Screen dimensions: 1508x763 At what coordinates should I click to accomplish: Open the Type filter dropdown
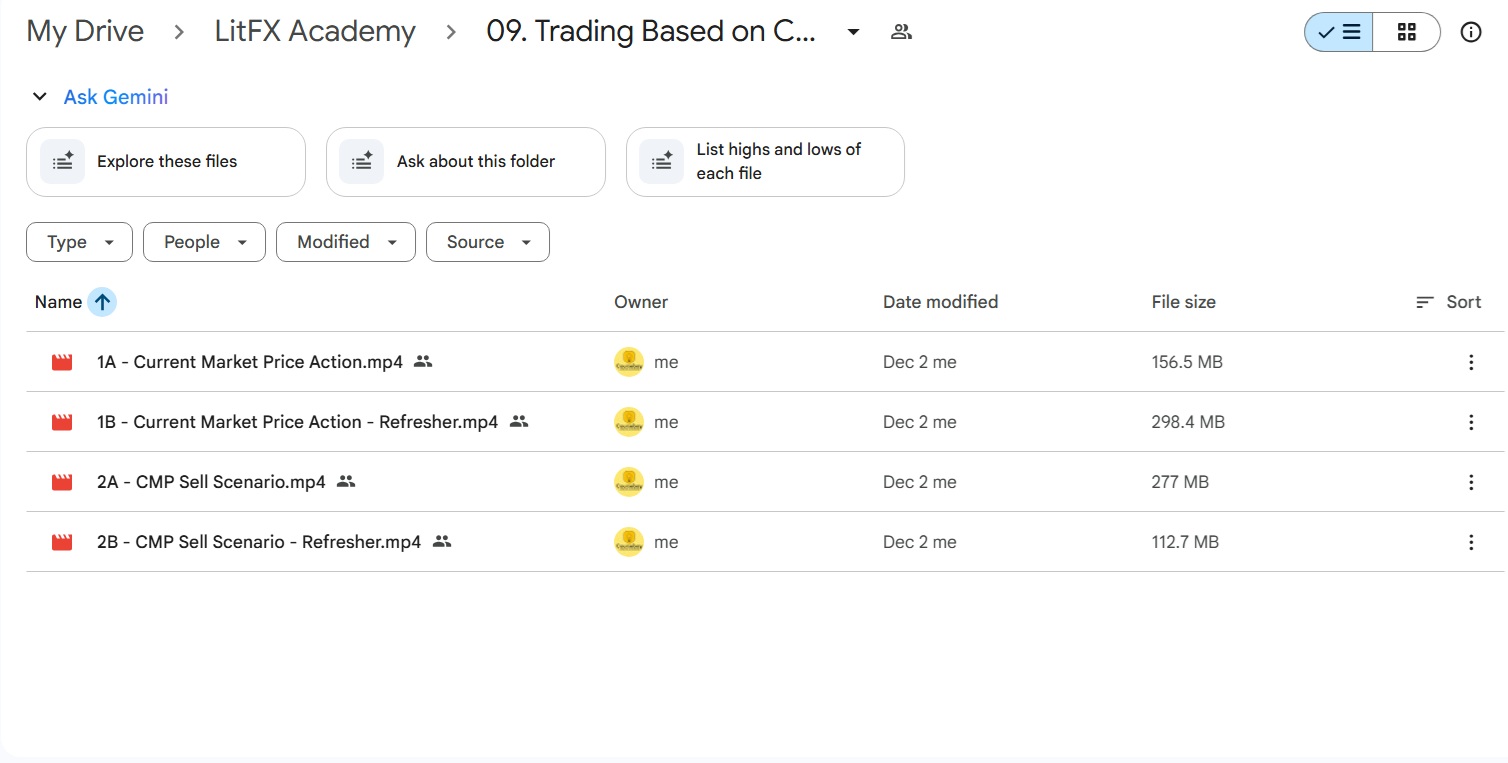coord(79,242)
